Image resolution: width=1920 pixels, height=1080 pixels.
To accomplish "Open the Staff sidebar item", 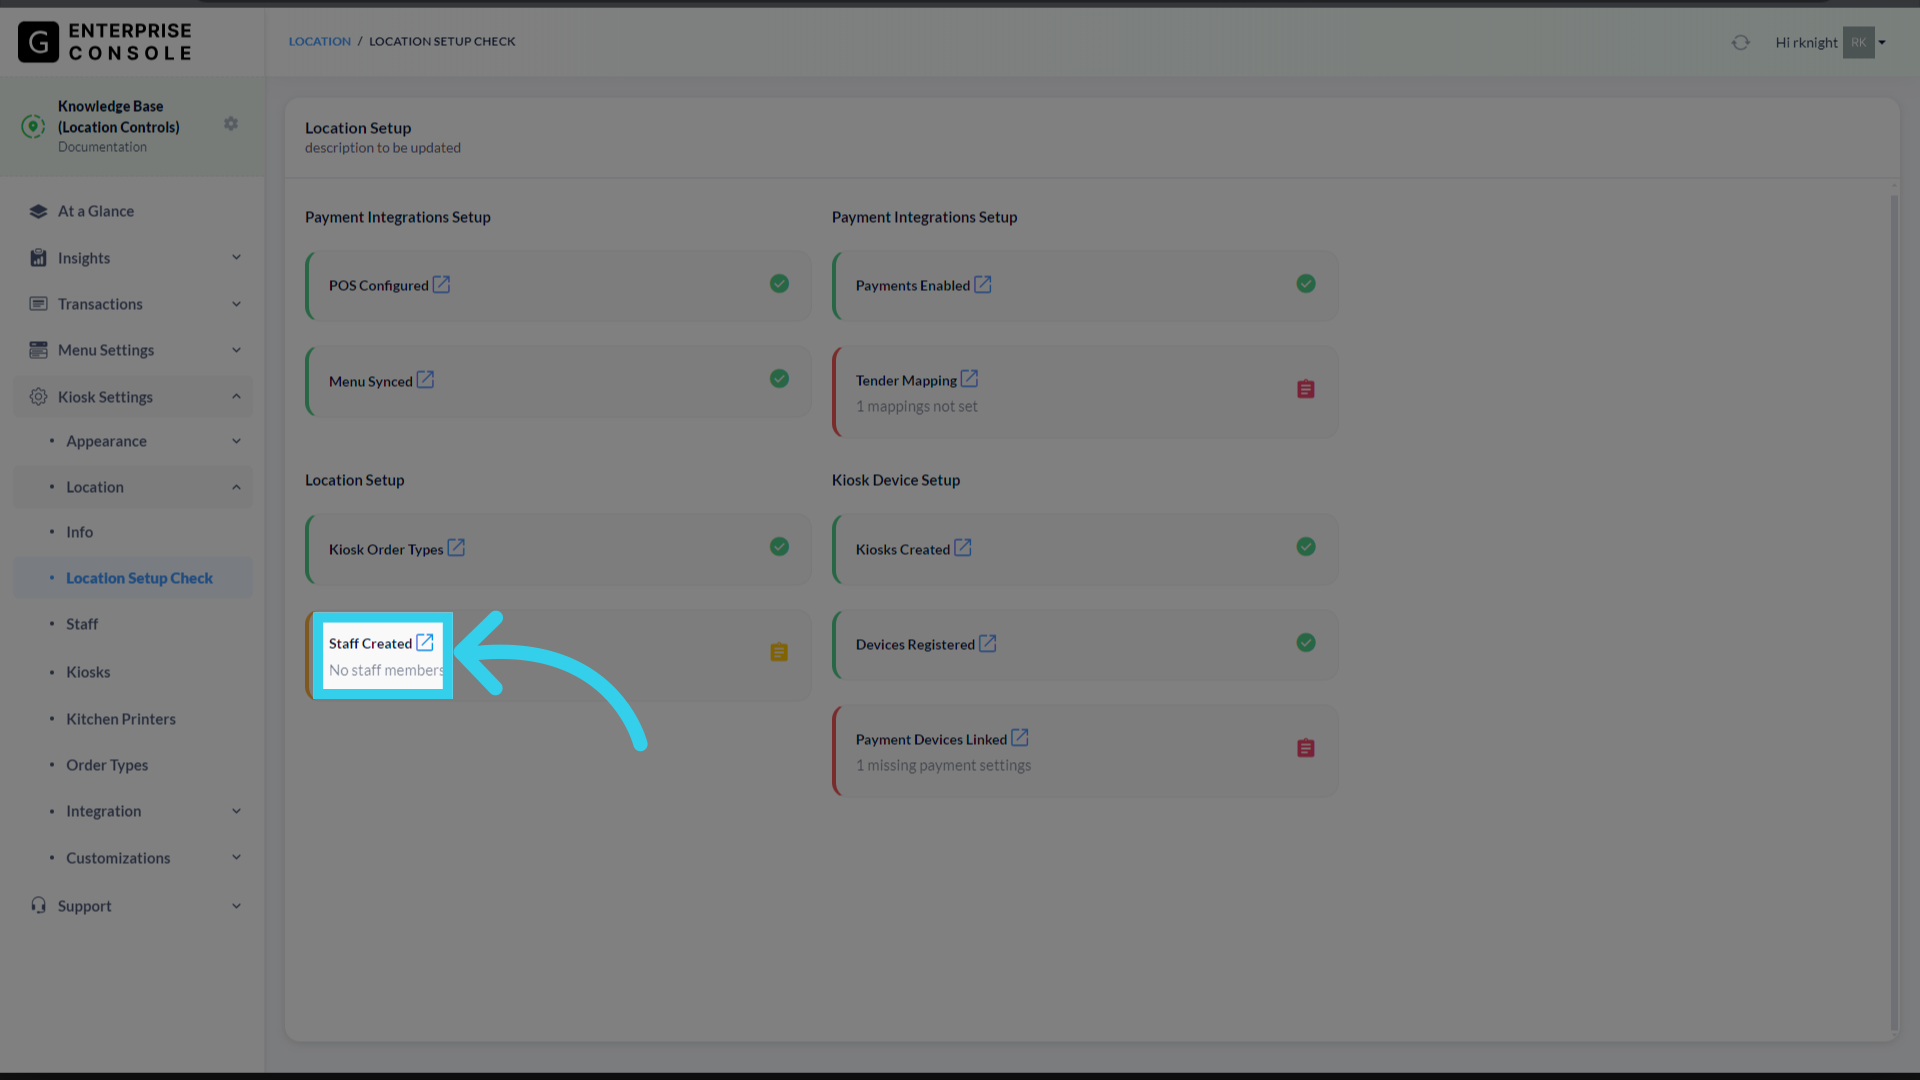I will click(x=82, y=624).
